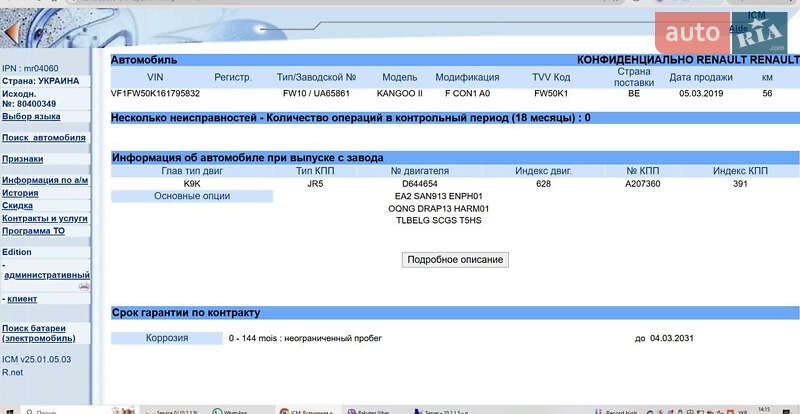Image resolution: width=800 pixels, height=414 pixels.
Task: Click the Автомобиль section heading
Action: click(144, 60)
